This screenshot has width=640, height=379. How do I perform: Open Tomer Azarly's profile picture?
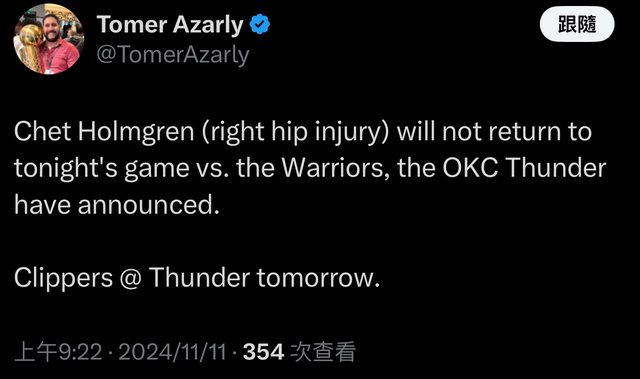coord(49,39)
